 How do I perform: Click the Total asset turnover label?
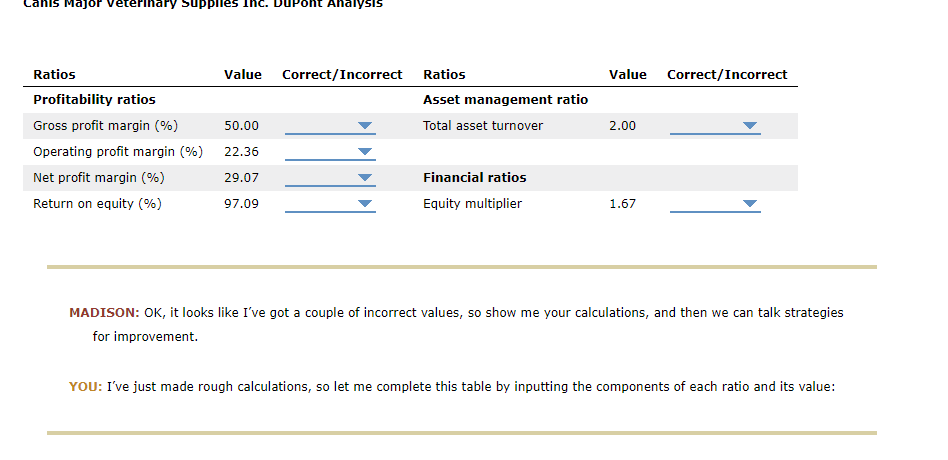pyautogui.click(x=483, y=126)
